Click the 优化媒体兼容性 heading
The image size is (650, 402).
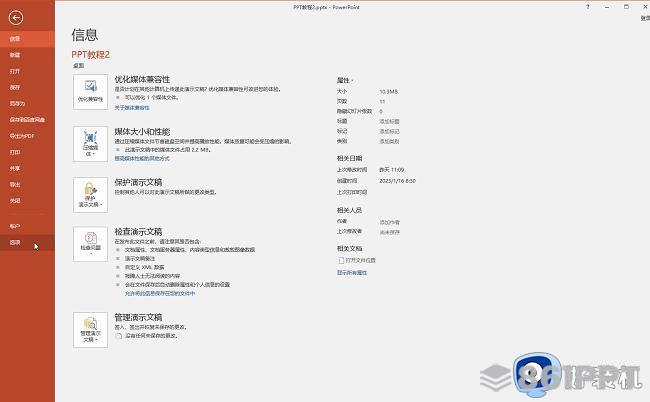pyautogui.click(x=142, y=79)
